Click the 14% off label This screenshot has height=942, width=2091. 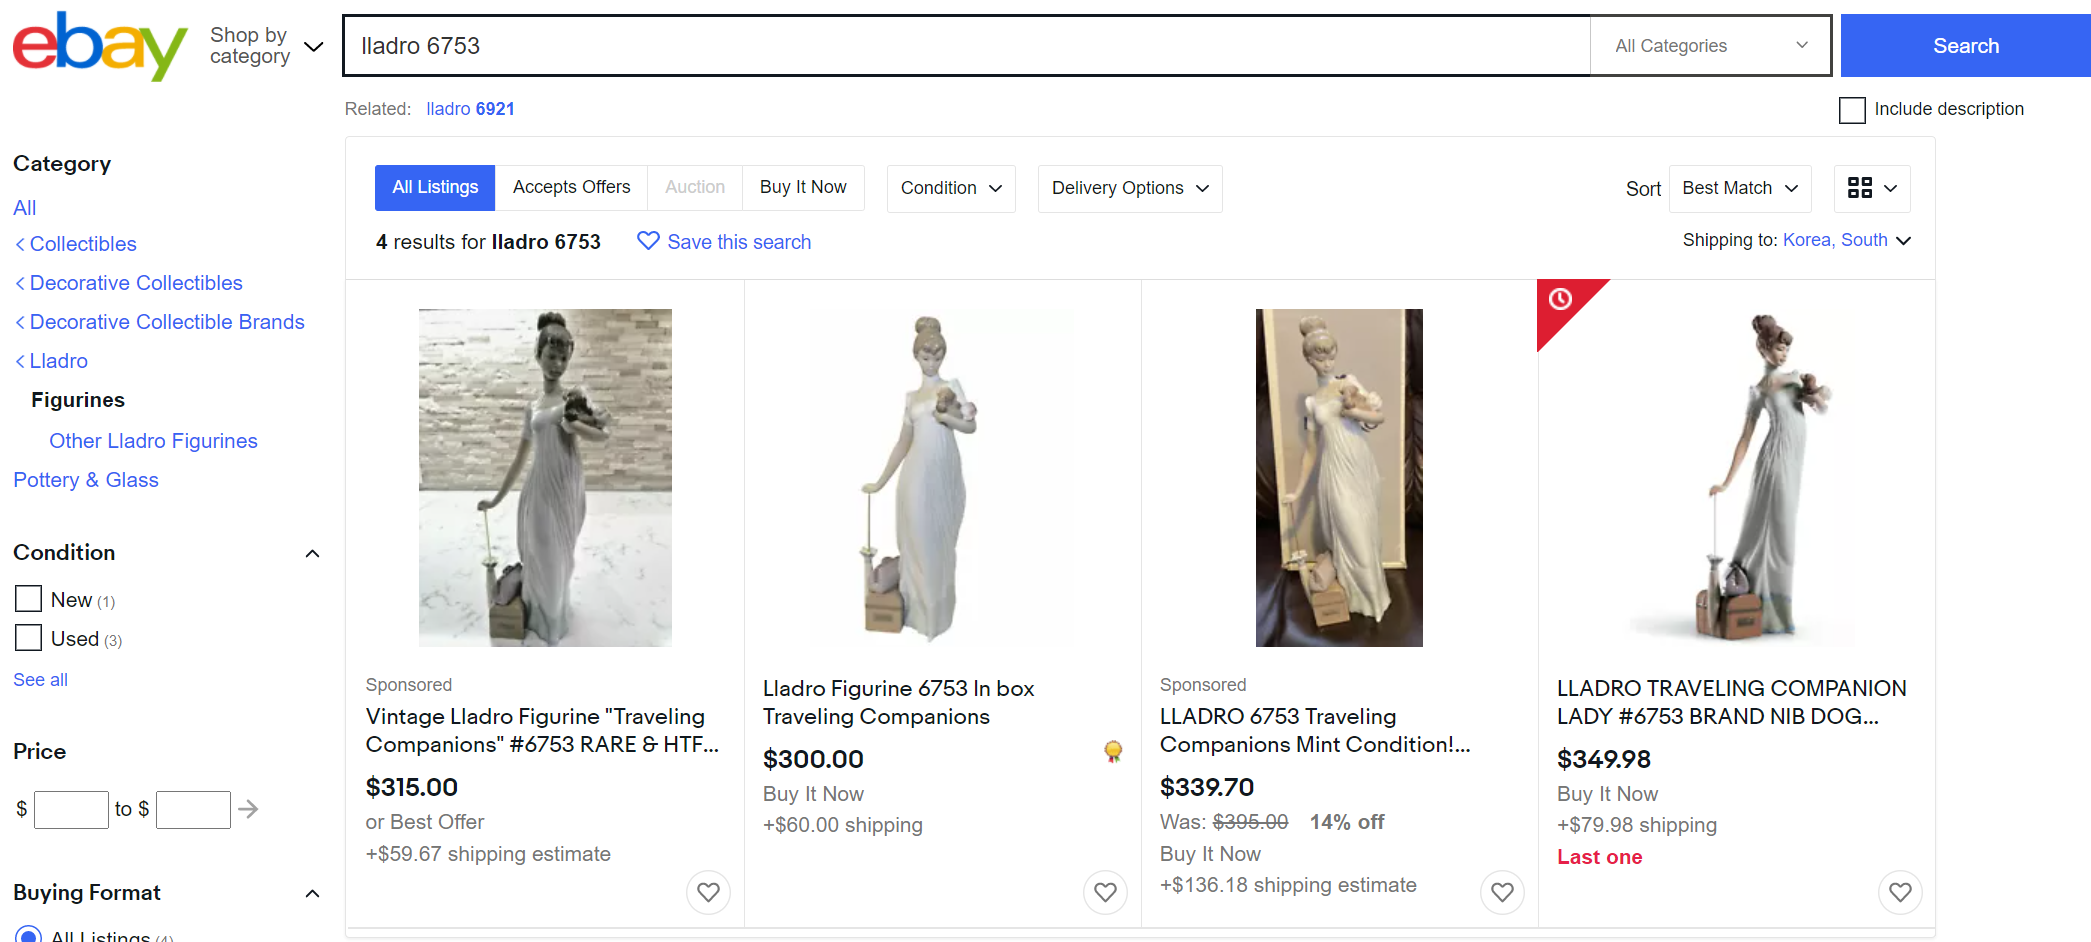click(x=1347, y=822)
